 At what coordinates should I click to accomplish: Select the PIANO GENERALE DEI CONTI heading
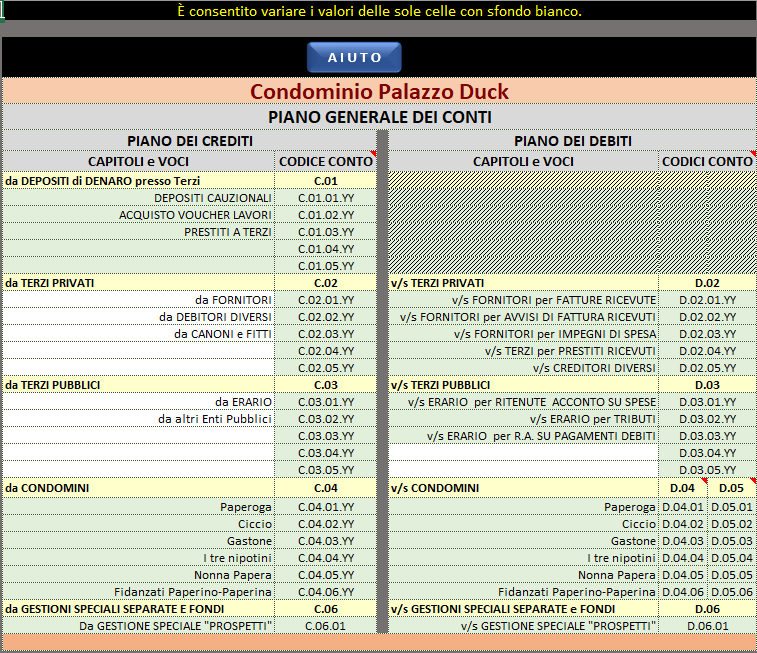(x=379, y=117)
